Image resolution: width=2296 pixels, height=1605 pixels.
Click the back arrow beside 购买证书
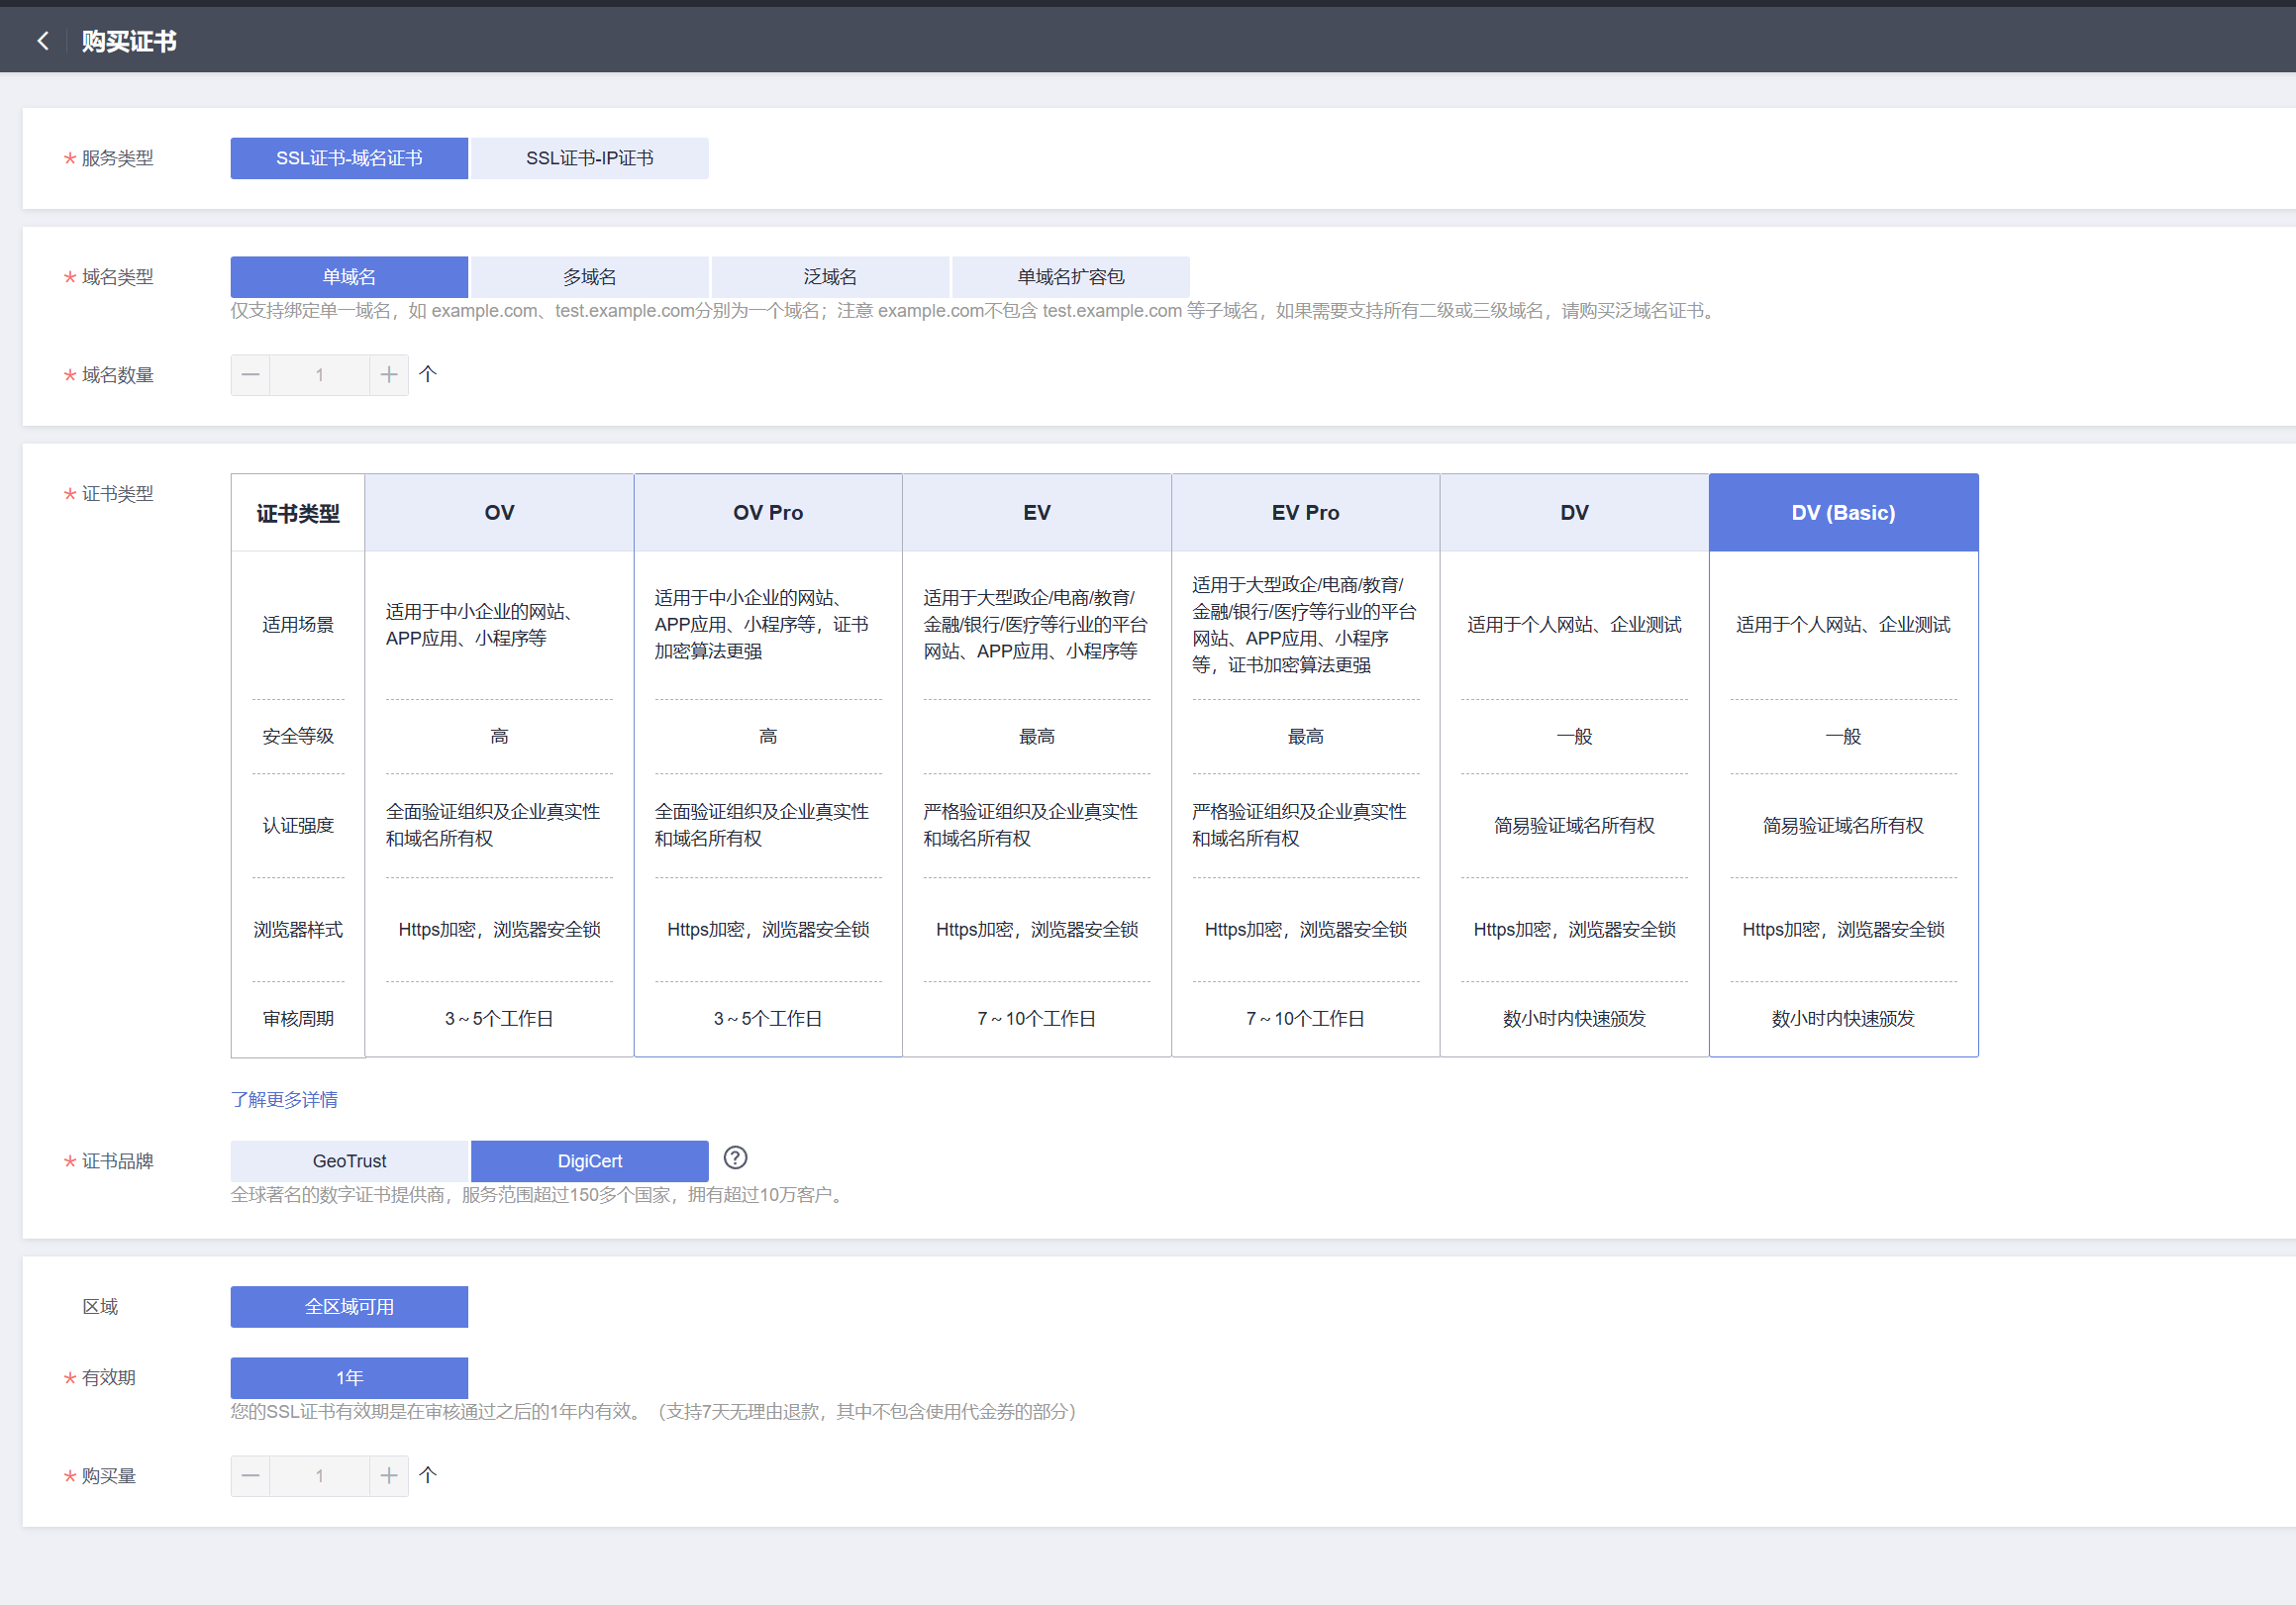click(x=42, y=41)
